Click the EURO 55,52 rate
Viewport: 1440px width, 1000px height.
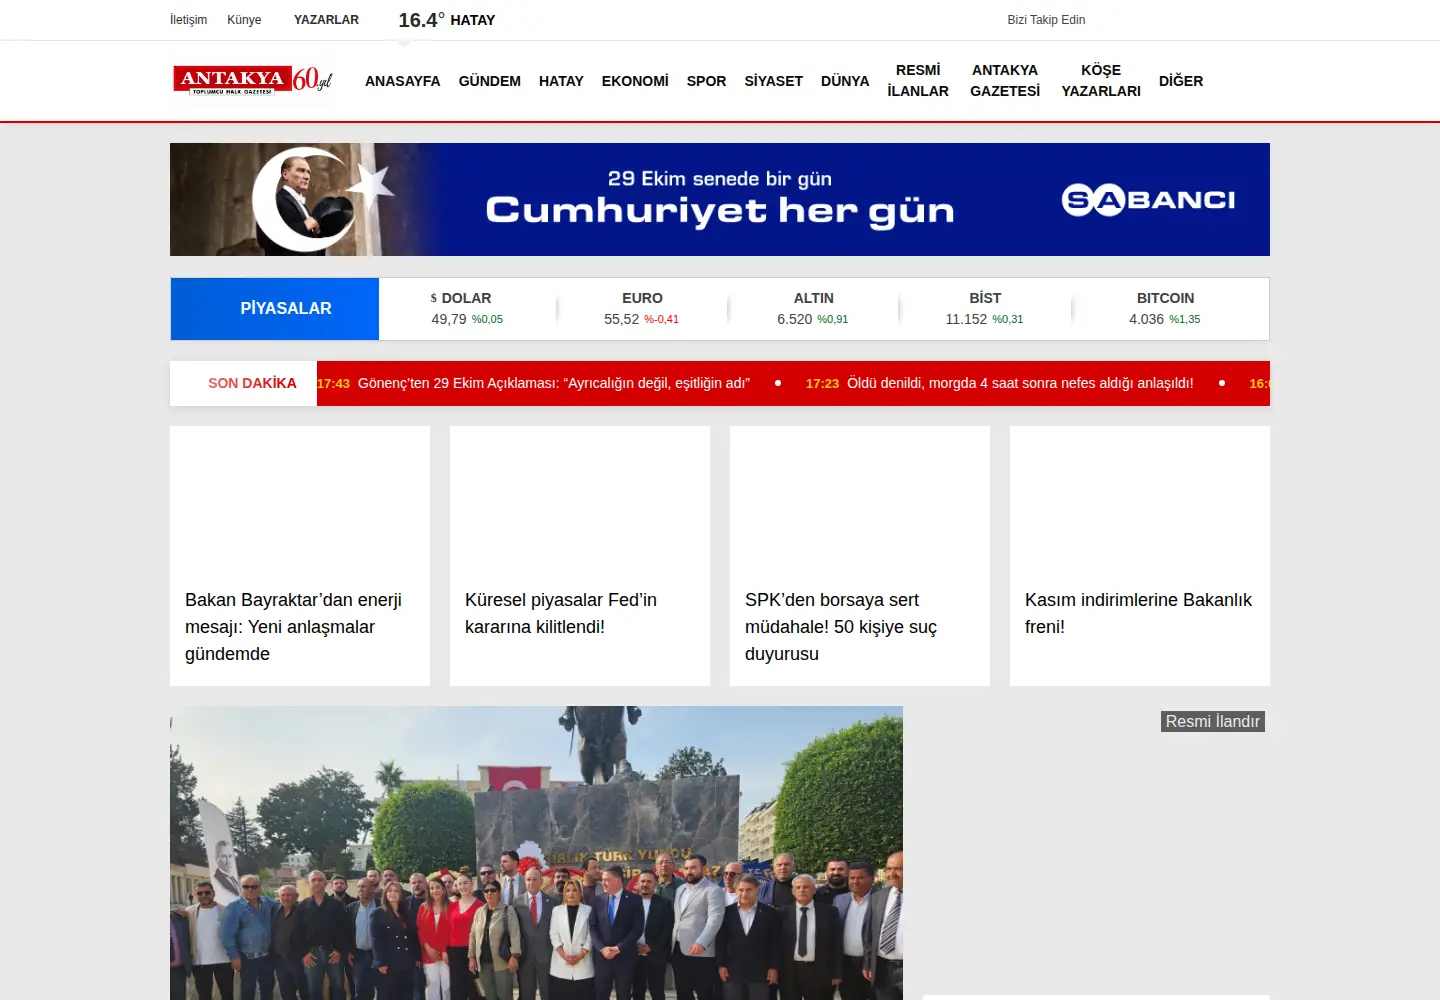pos(642,309)
